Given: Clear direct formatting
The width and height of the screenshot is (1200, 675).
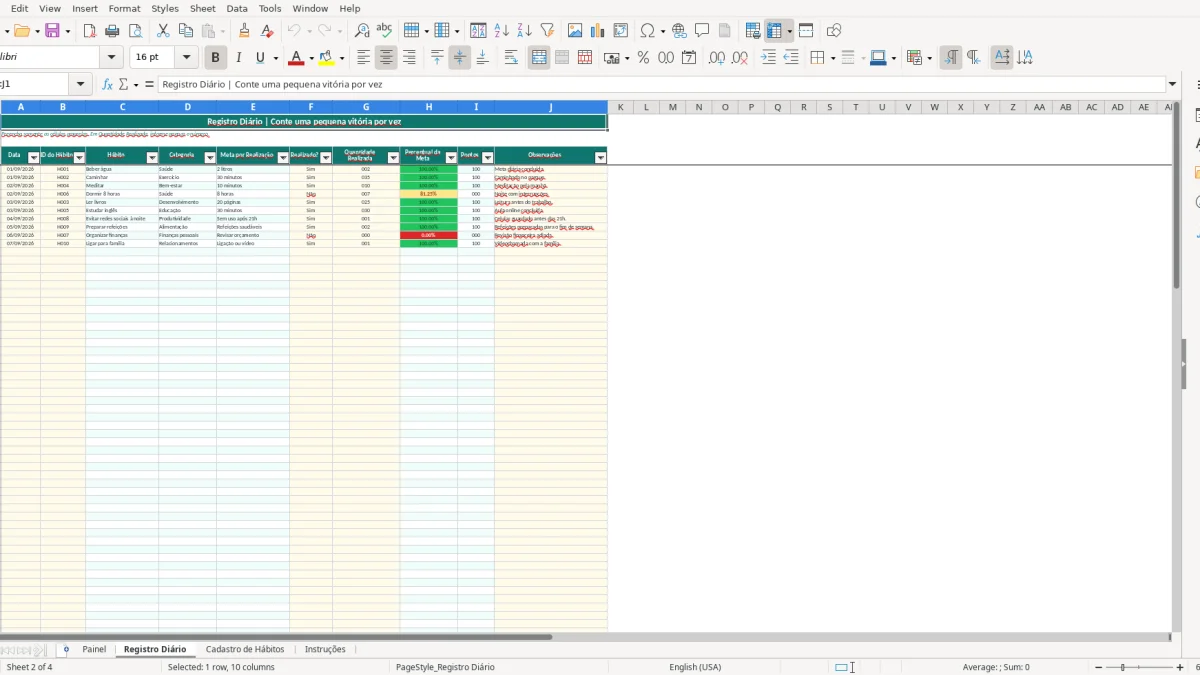Looking at the screenshot, I should (x=267, y=31).
